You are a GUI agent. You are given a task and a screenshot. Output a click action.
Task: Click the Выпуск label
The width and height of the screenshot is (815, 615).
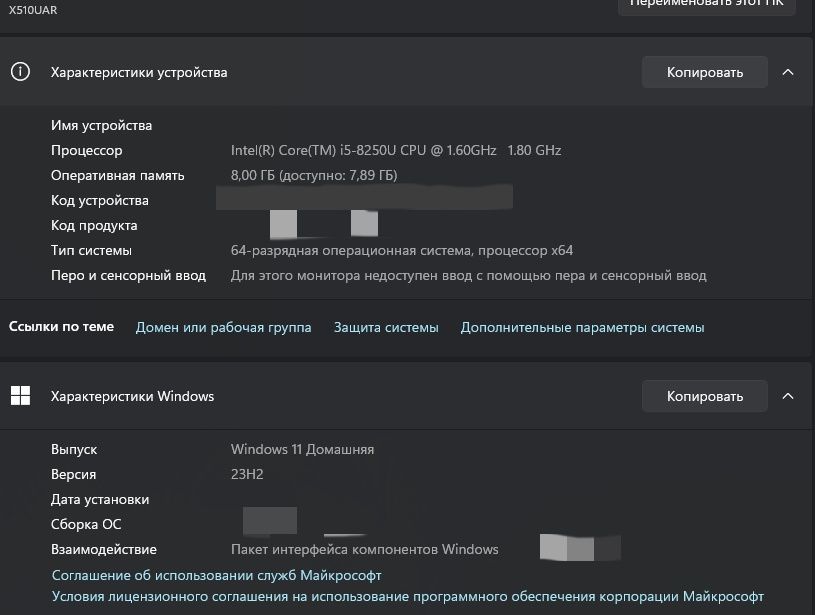pyautogui.click(x=74, y=450)
